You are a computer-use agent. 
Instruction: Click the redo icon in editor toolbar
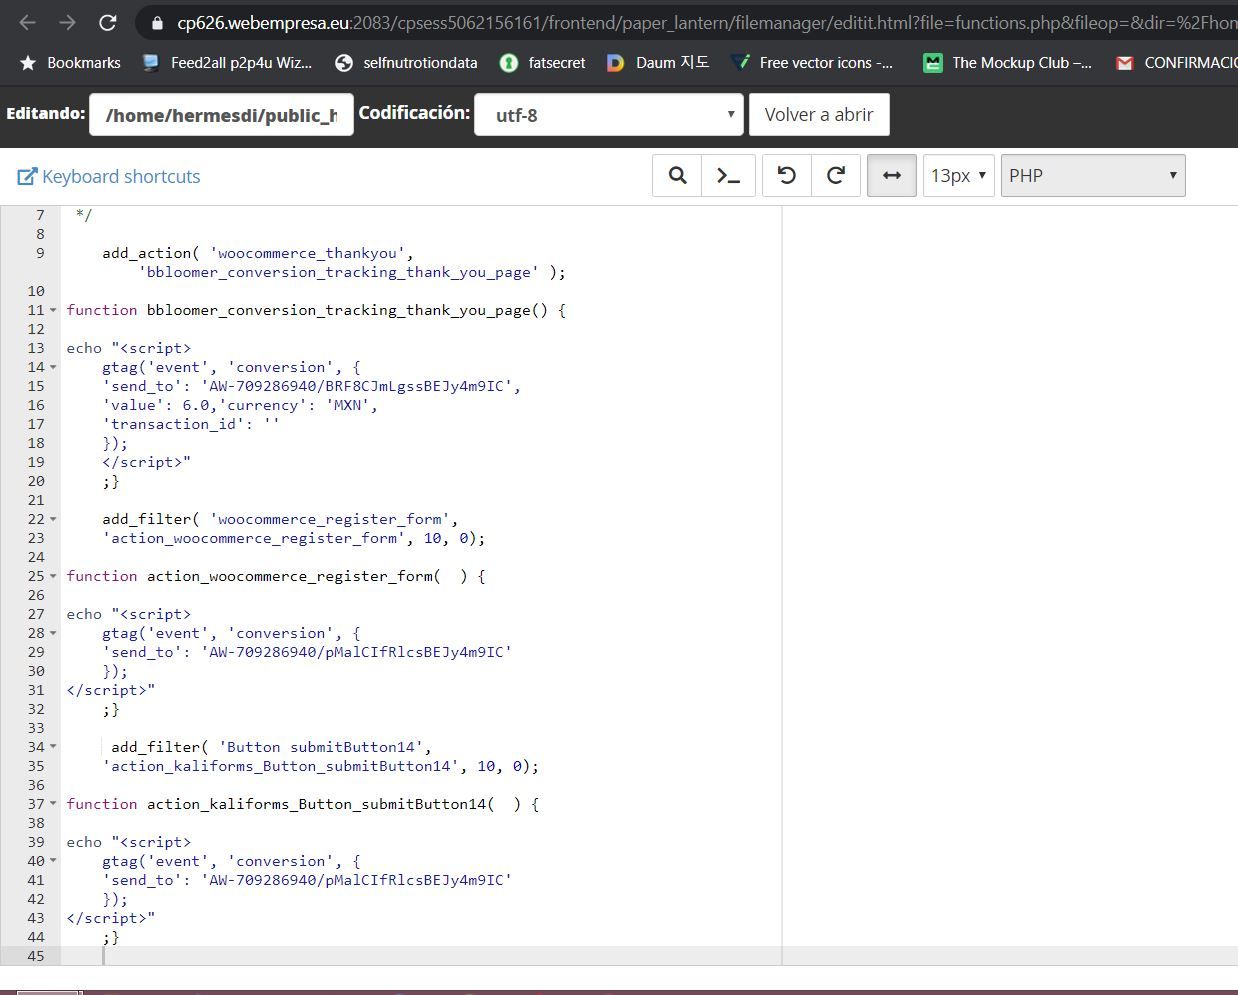[x=836, y=176]
